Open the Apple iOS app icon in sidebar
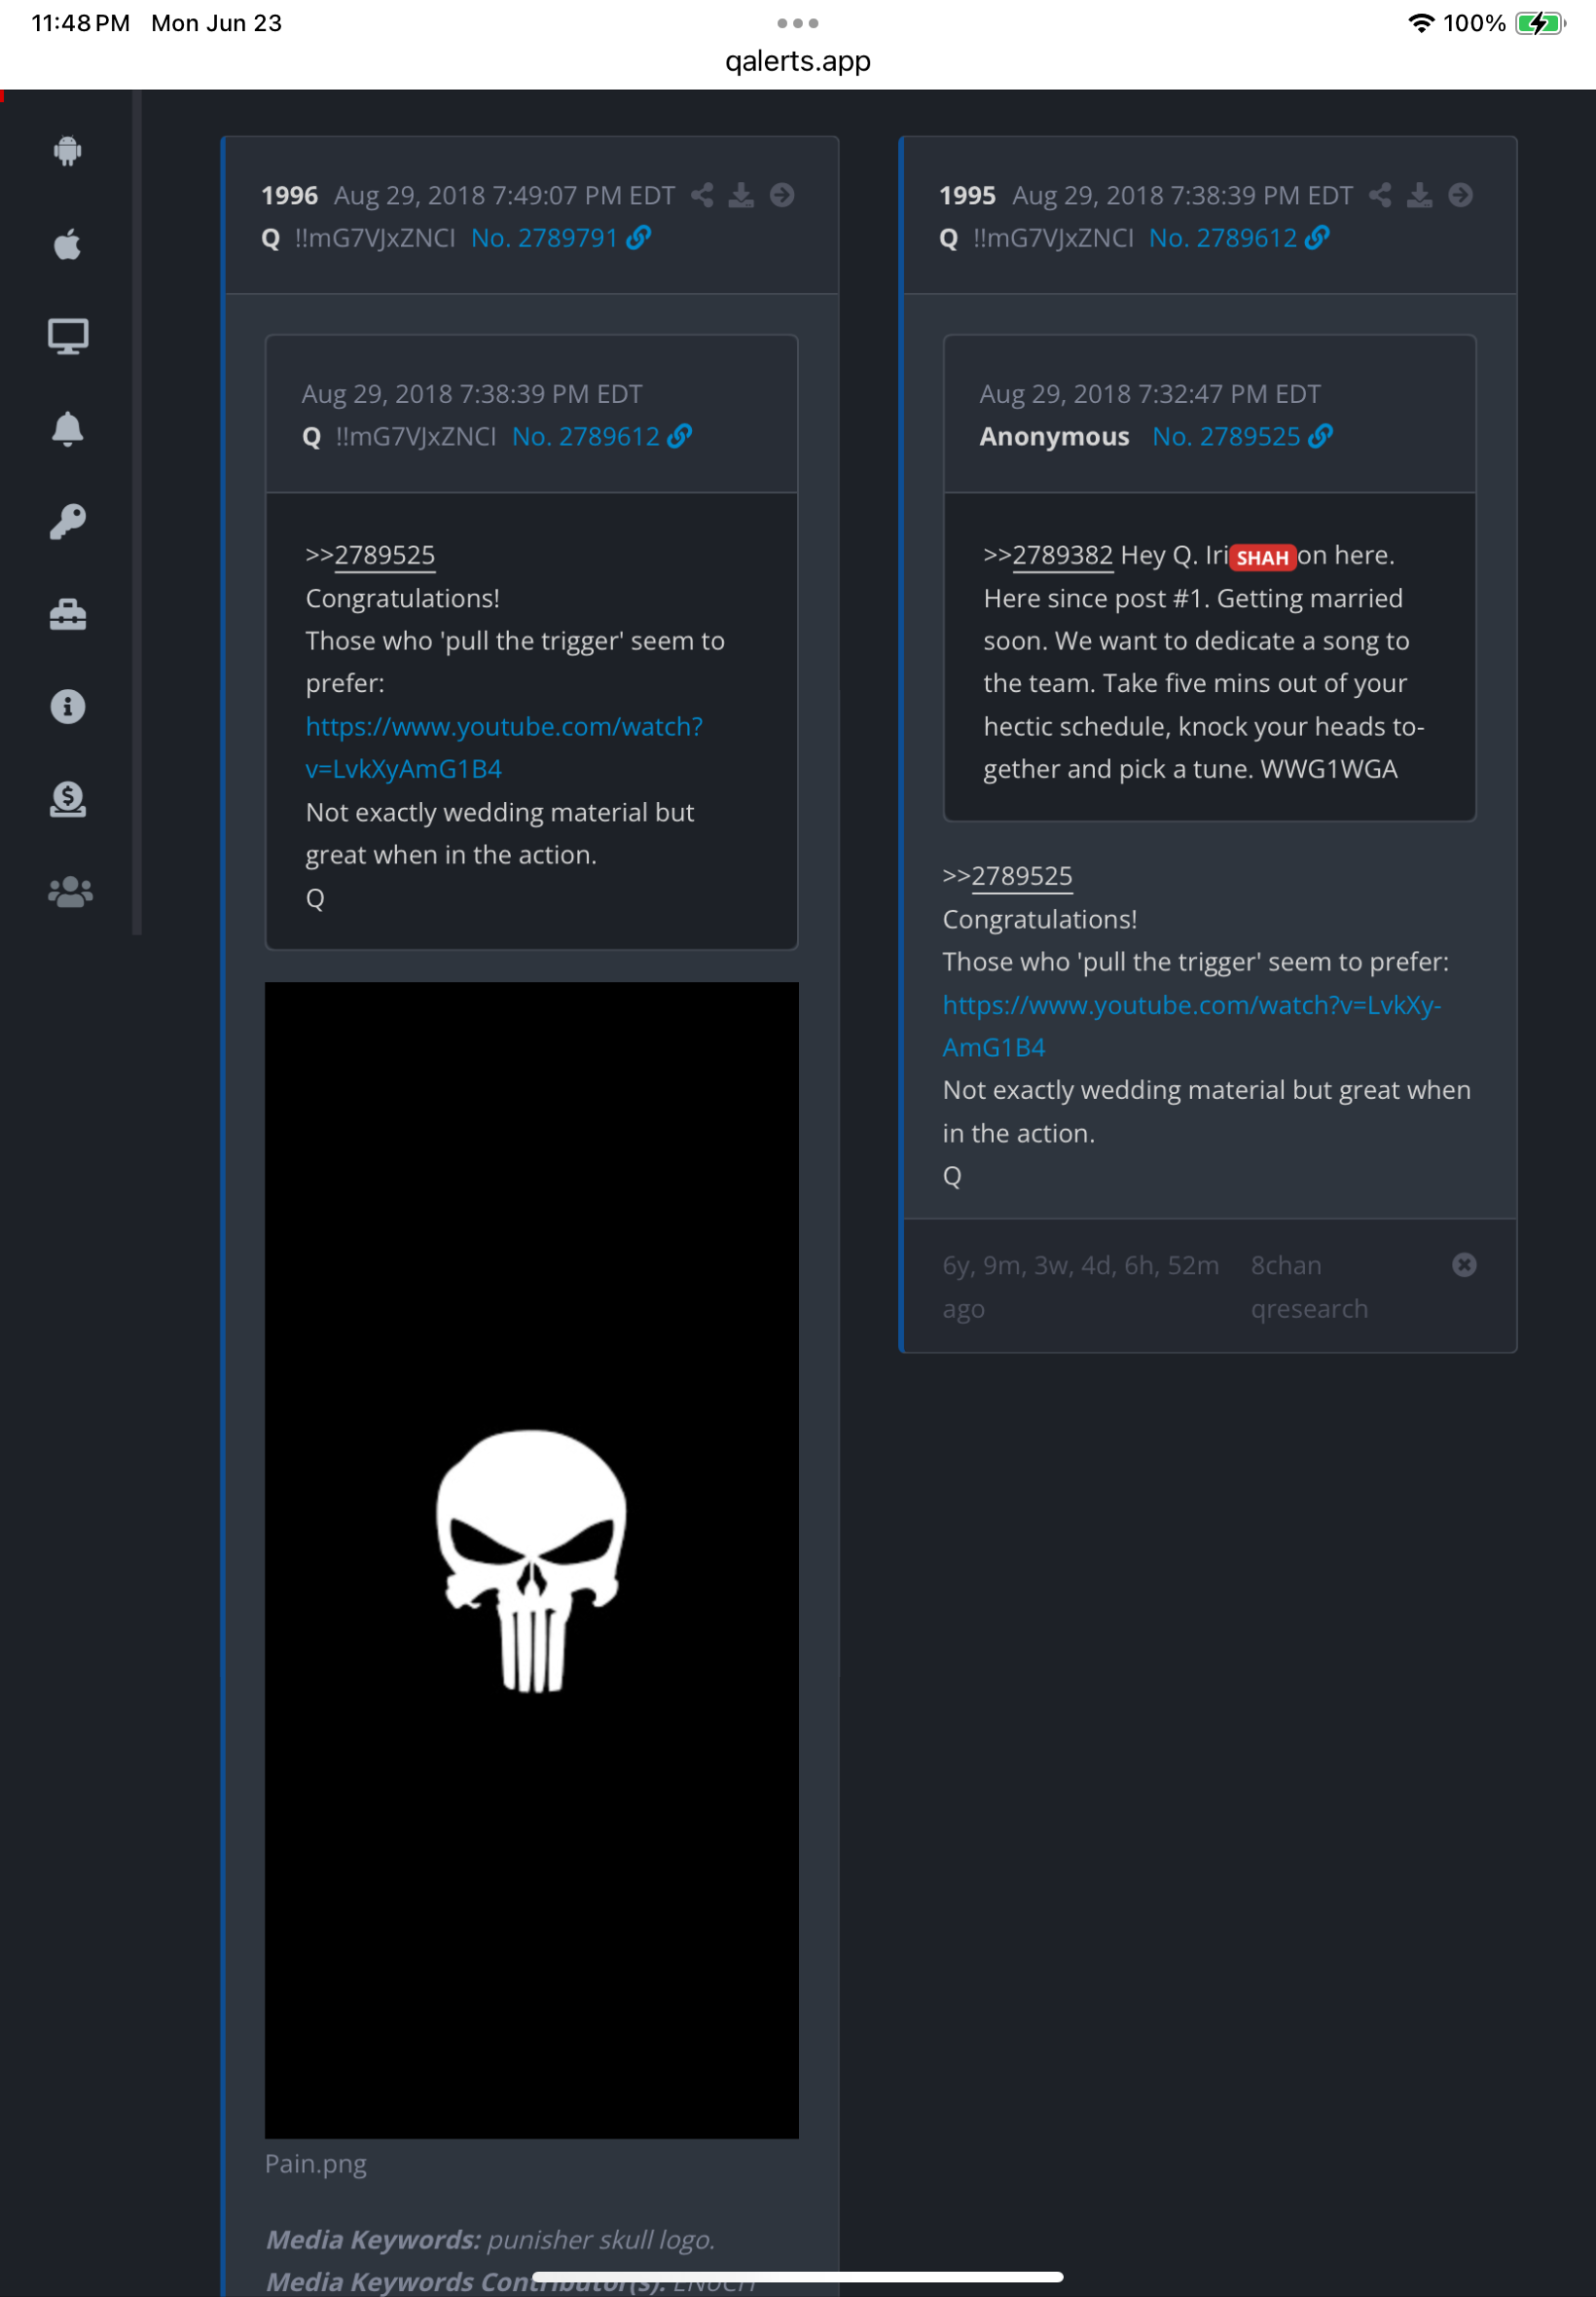This screenshot has width=1596, height=2297. pos(67,244)
